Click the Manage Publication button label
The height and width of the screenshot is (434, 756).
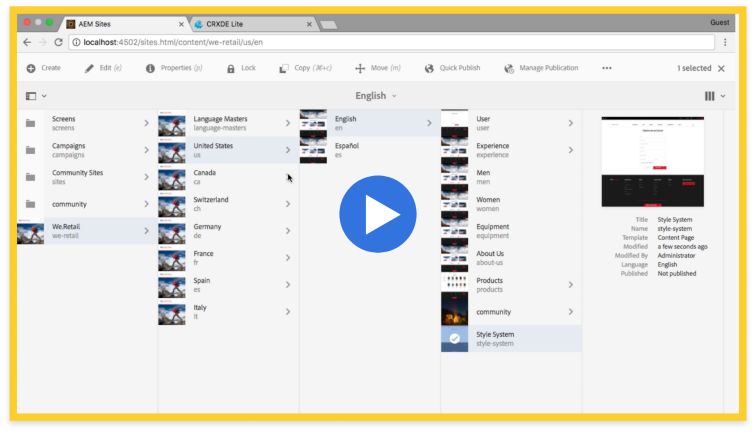pos(549,68)
